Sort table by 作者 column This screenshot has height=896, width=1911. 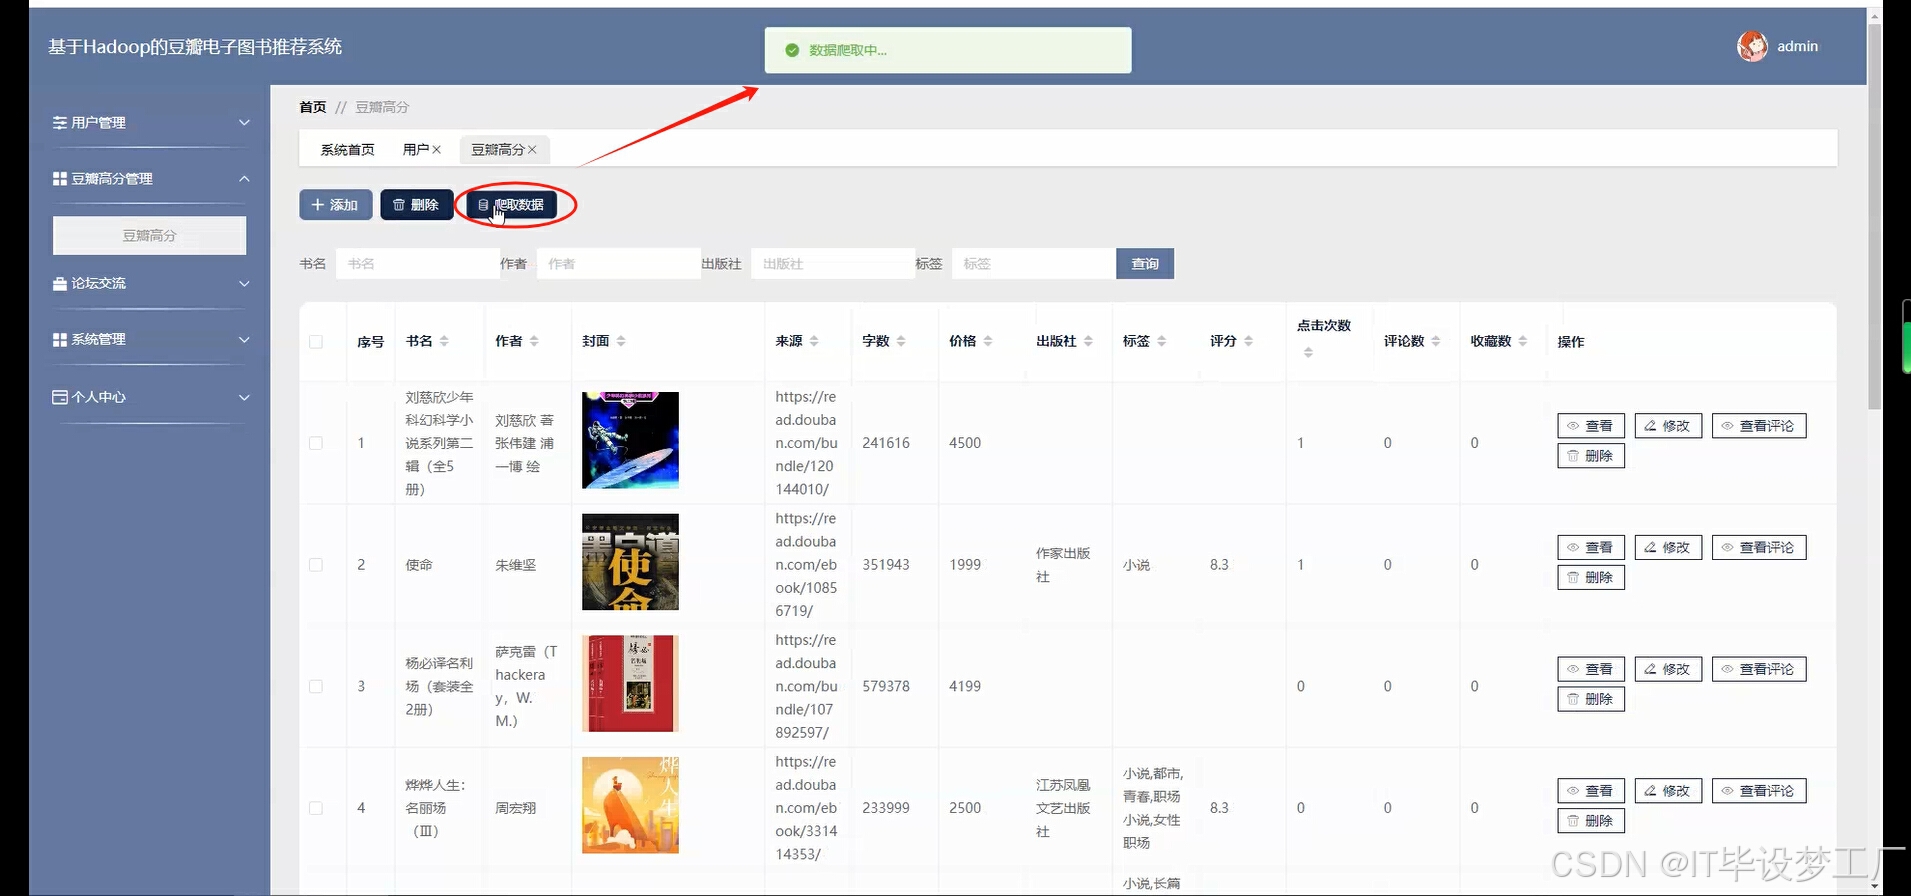(534, 341)
